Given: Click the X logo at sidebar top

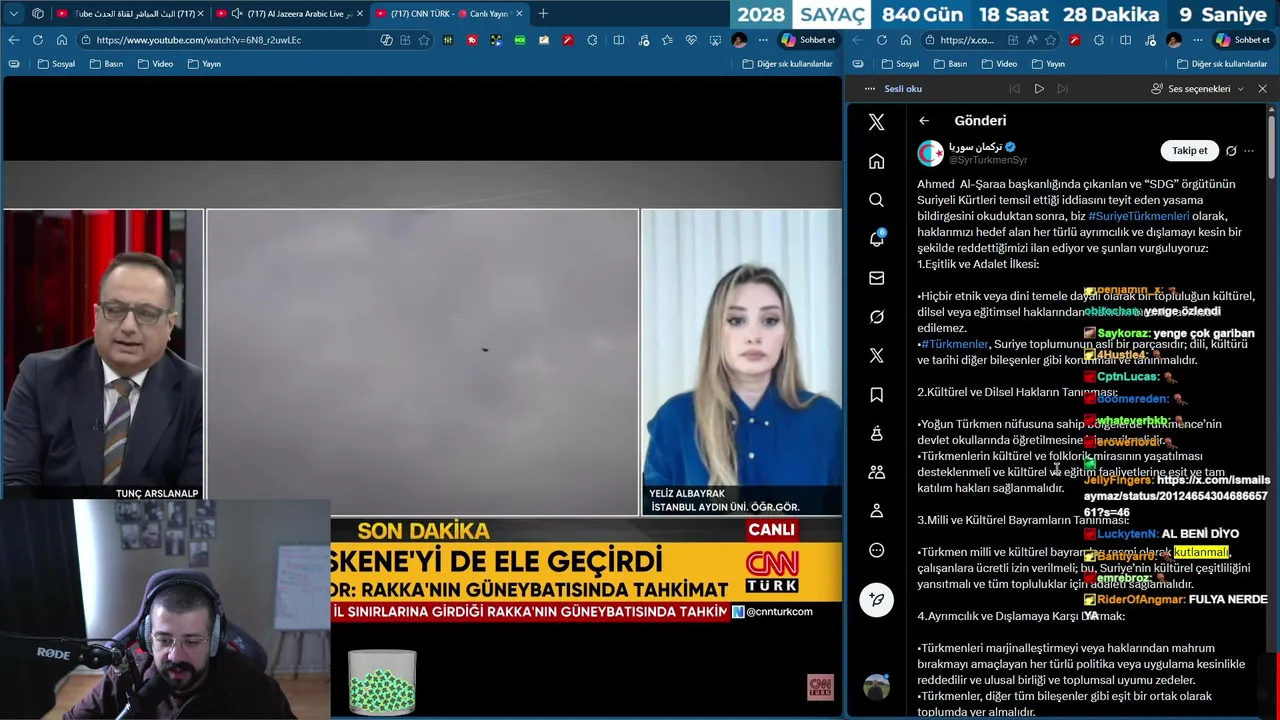Looking at the screenshot, I should [x=876, y=122].
